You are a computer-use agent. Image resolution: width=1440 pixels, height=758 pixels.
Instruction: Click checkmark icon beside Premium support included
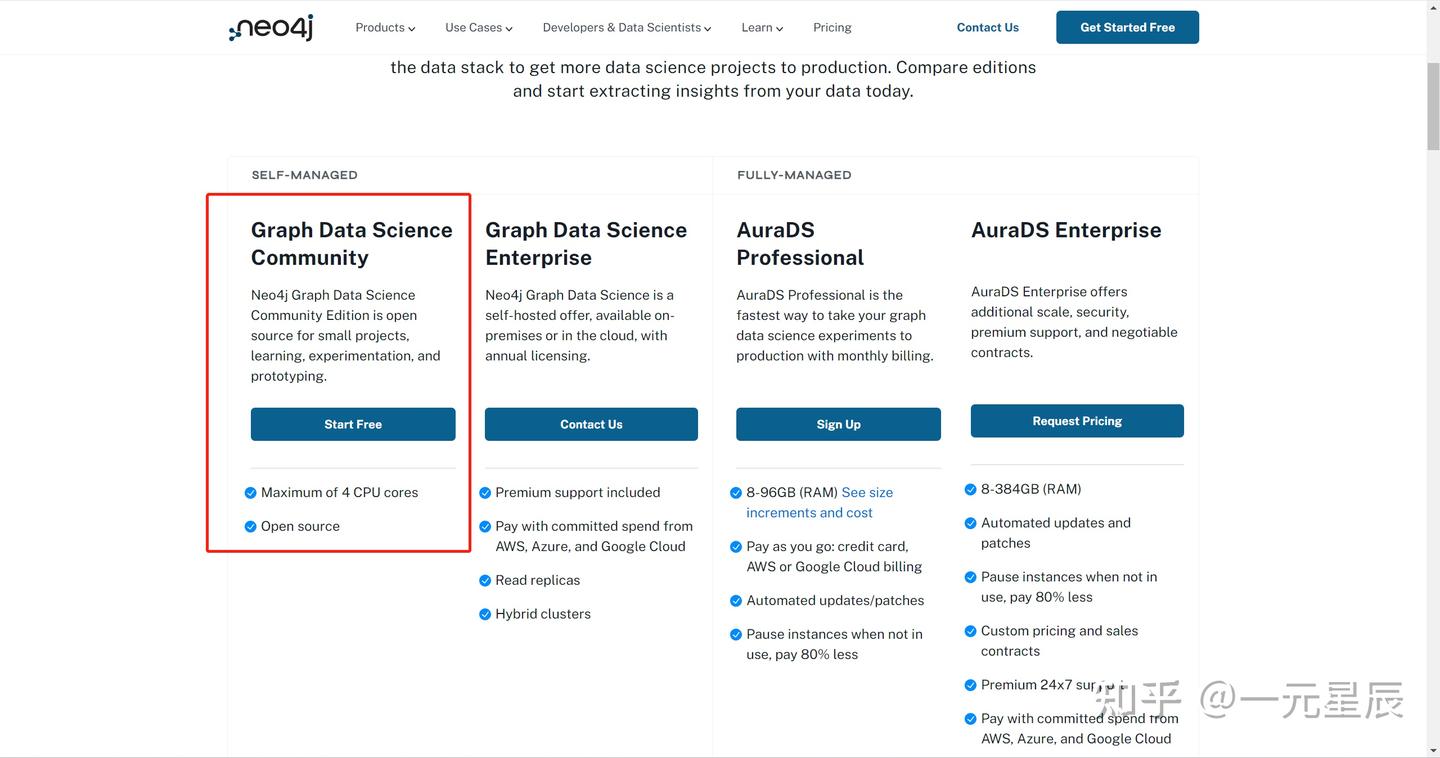[x=485, y=492]
